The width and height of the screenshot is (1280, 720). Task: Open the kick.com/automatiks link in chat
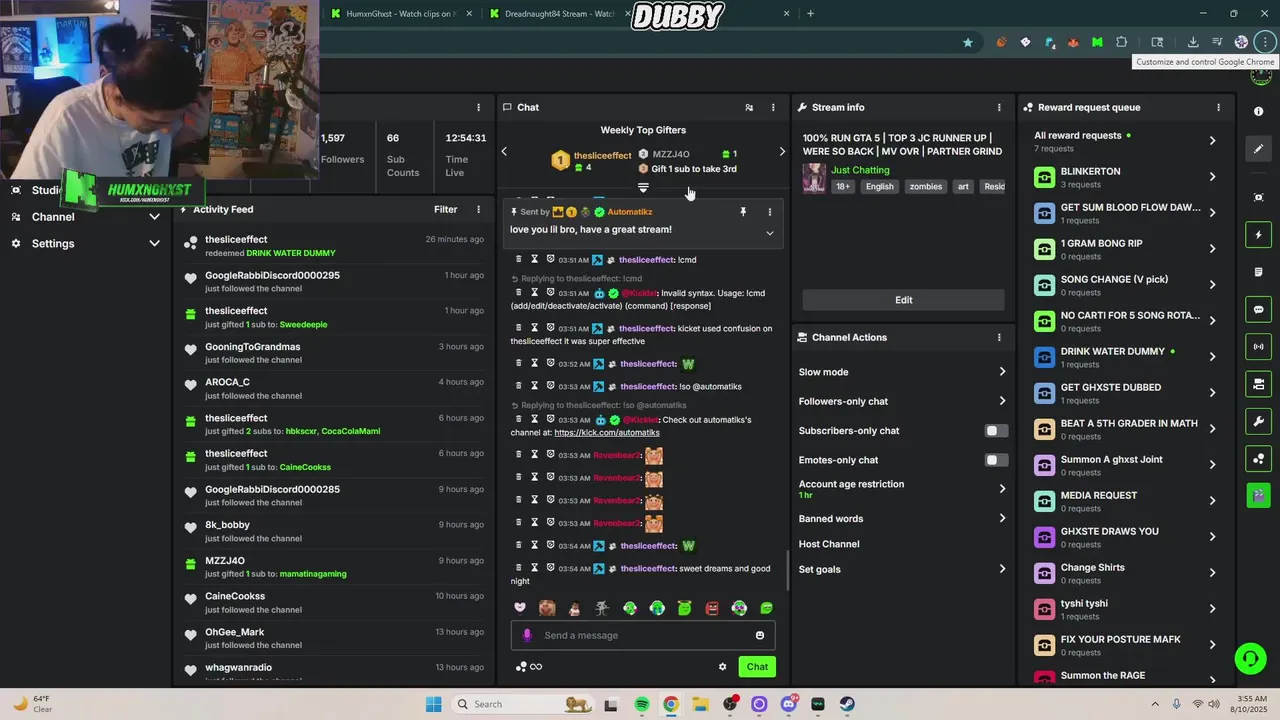pyautogui.click(x=607, y=432)
